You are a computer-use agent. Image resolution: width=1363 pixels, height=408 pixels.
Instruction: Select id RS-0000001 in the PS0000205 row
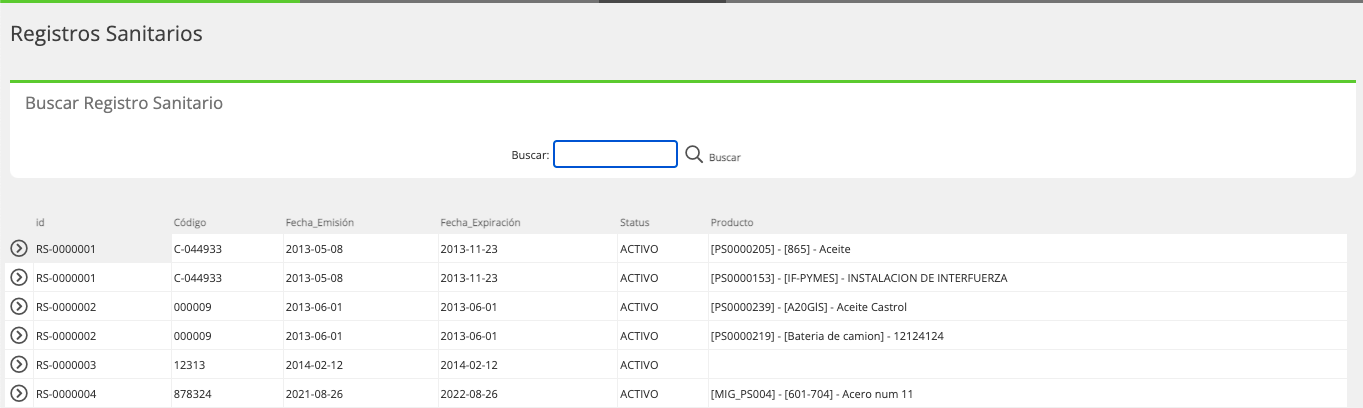click(66, 249)
